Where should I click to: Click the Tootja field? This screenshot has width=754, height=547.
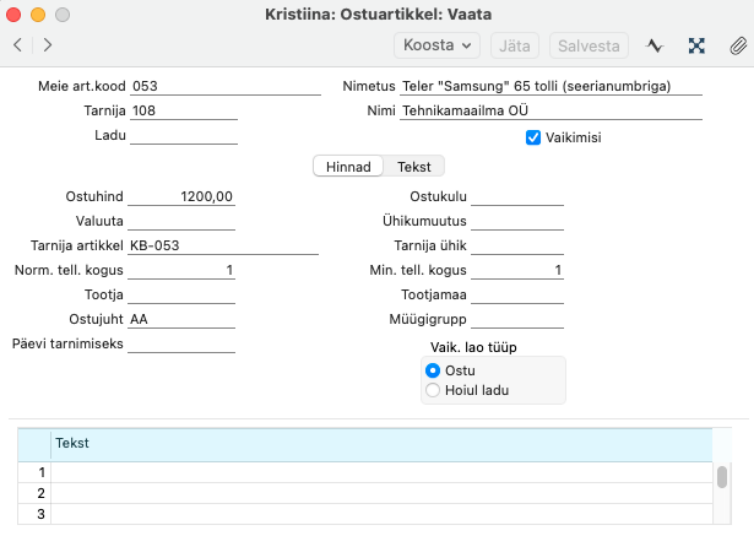coord(181,295)
